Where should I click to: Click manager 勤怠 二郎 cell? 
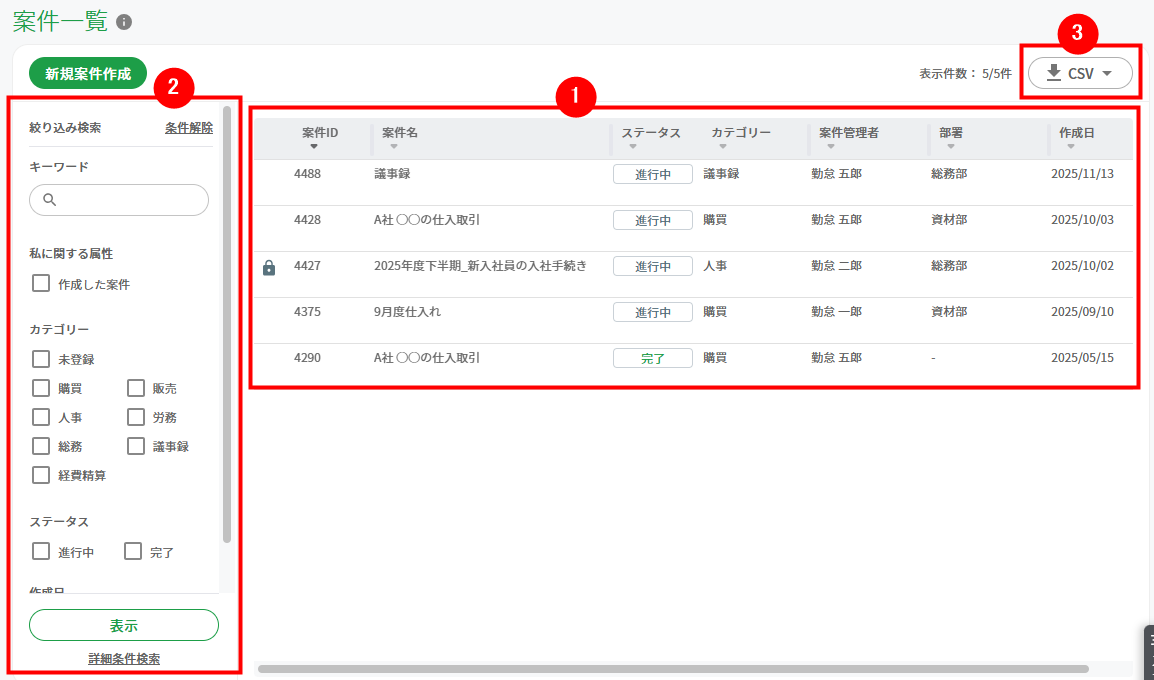point(836,266)
